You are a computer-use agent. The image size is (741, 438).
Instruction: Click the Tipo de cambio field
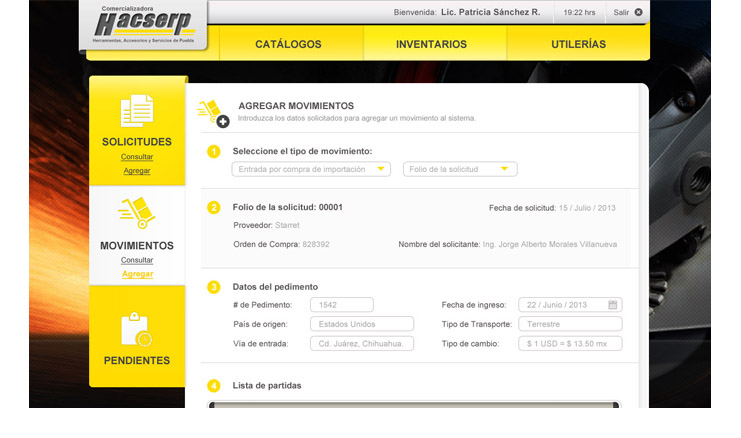click(570, 344)
